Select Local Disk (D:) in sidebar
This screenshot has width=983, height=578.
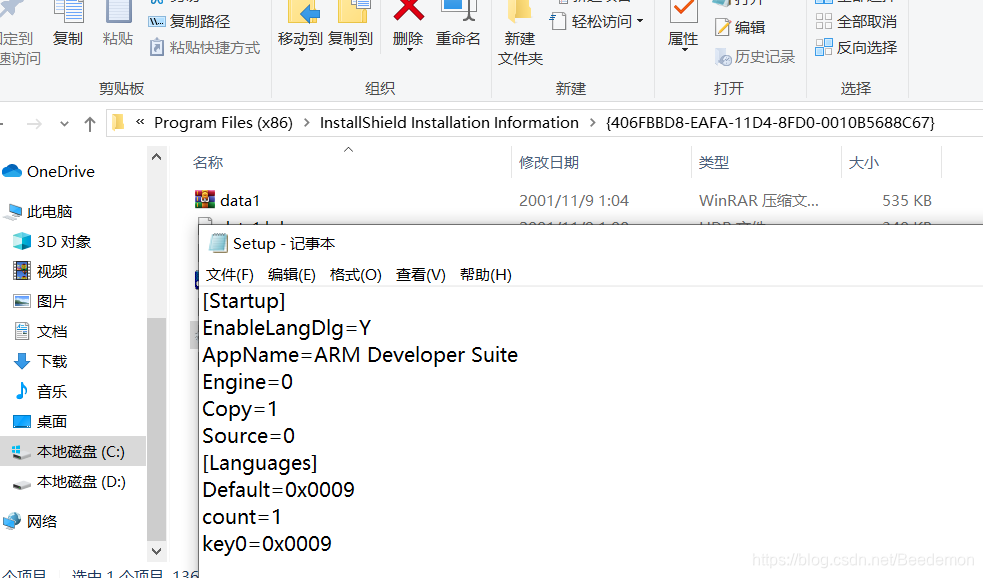[x=69, y=482]
